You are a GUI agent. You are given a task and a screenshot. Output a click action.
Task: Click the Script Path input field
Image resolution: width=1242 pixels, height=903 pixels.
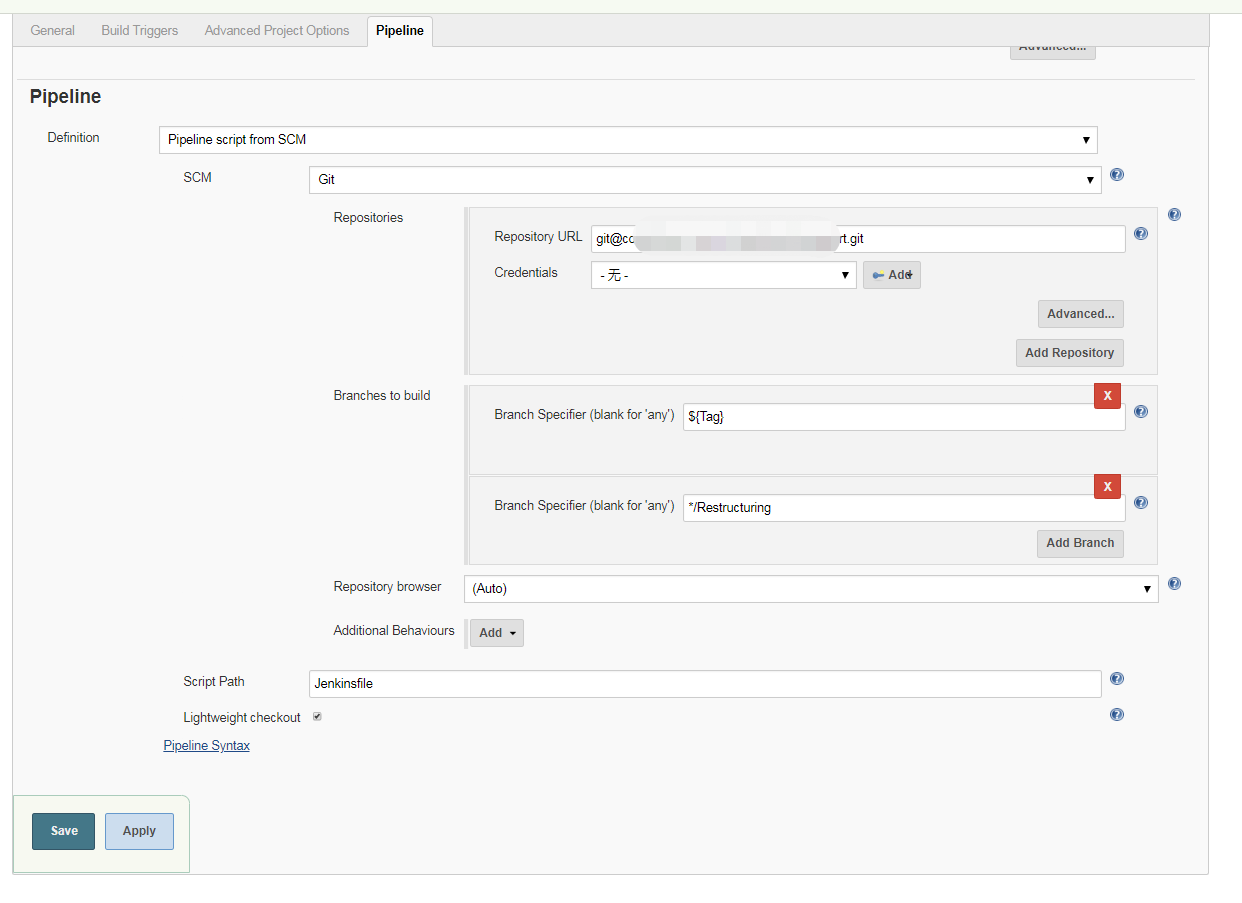(x=705, y=684)
